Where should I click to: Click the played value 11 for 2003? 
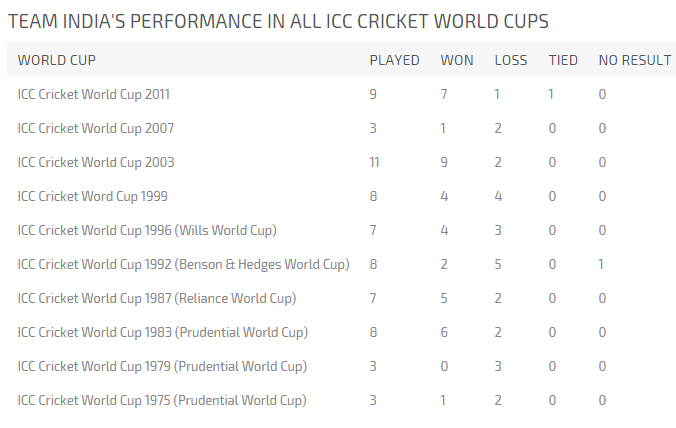pos(375,162)
